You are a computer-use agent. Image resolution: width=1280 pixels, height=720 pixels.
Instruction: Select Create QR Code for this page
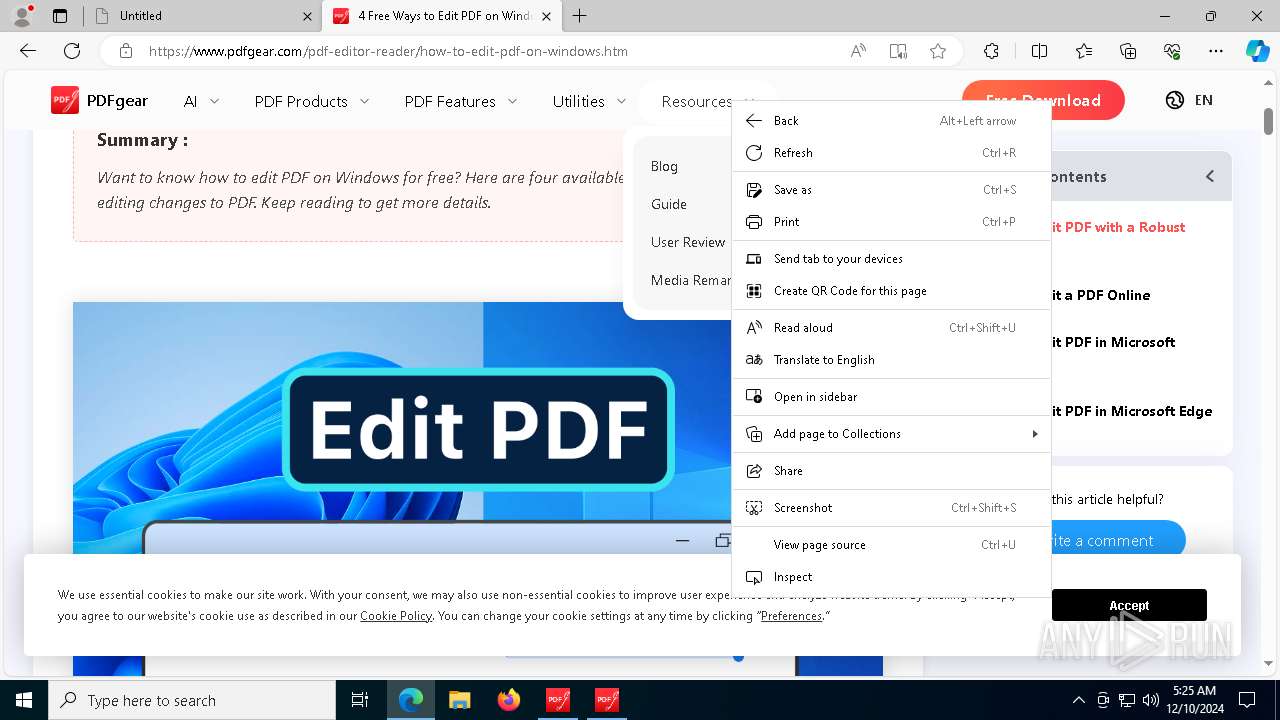[x=892, y=291]
